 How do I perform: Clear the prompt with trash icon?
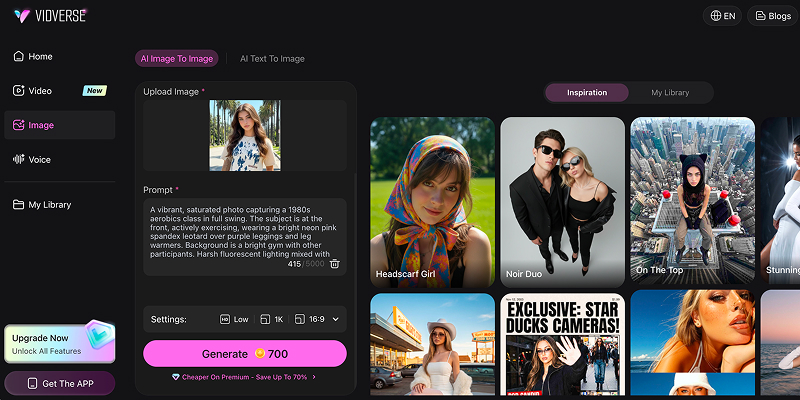click(x=334, y=264)
